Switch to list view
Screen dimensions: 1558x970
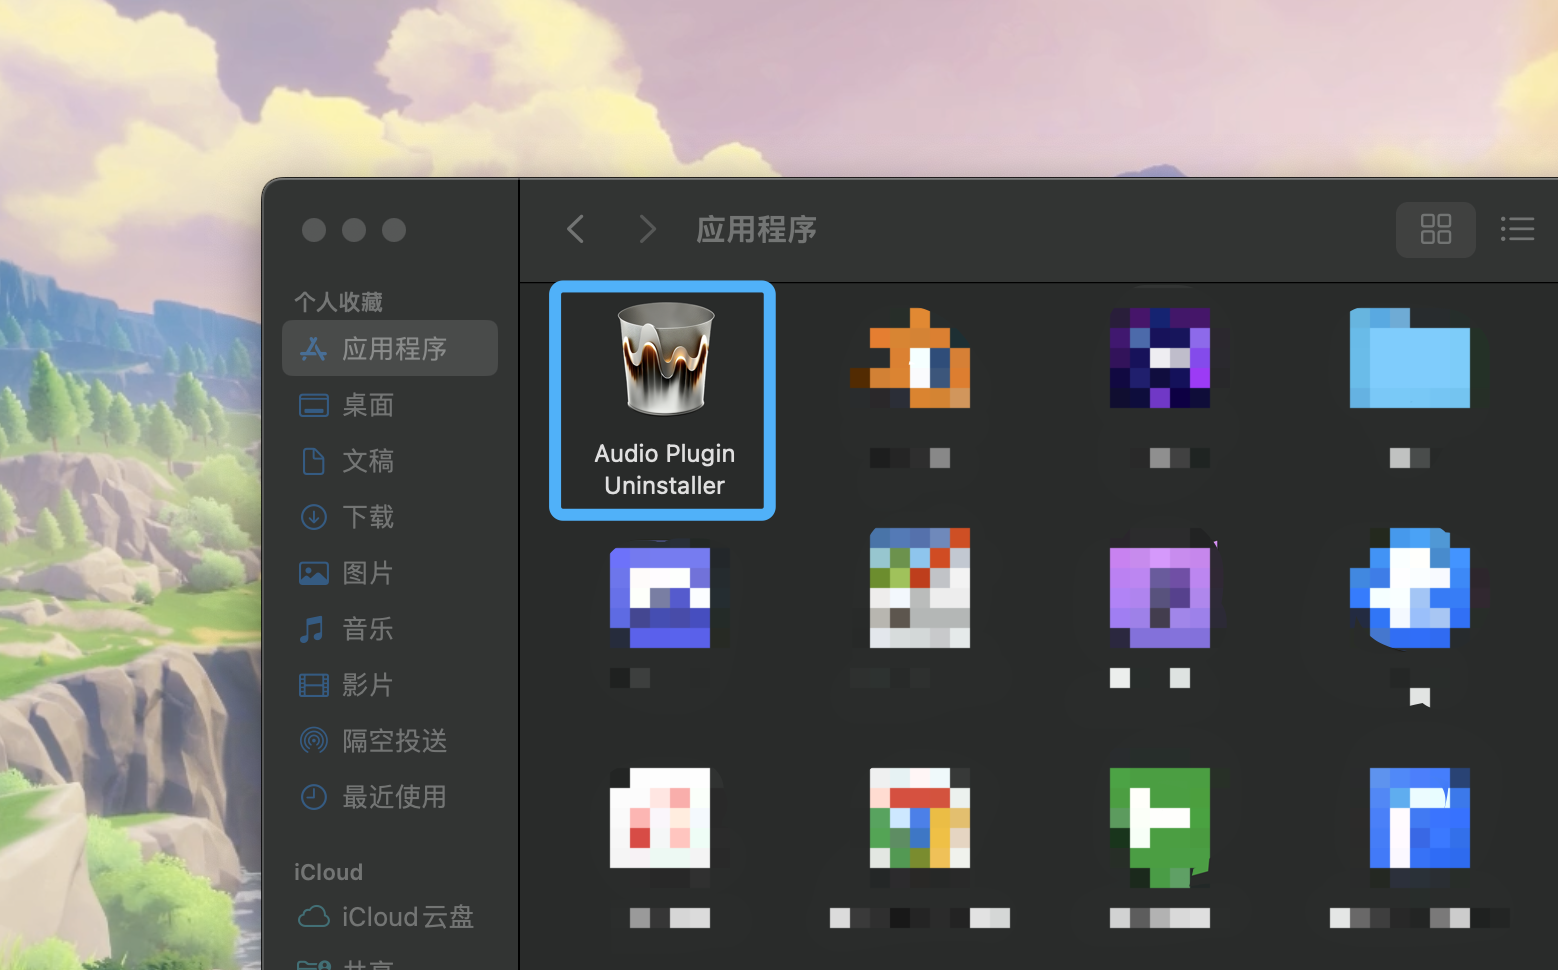coord(1517,229)
